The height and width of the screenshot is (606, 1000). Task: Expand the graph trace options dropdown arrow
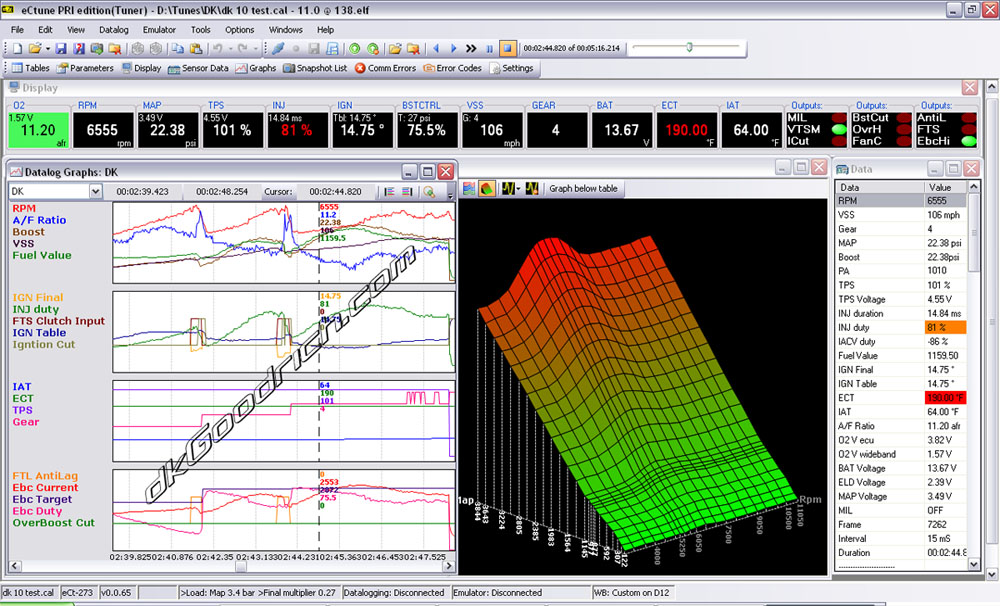point(518,188)
